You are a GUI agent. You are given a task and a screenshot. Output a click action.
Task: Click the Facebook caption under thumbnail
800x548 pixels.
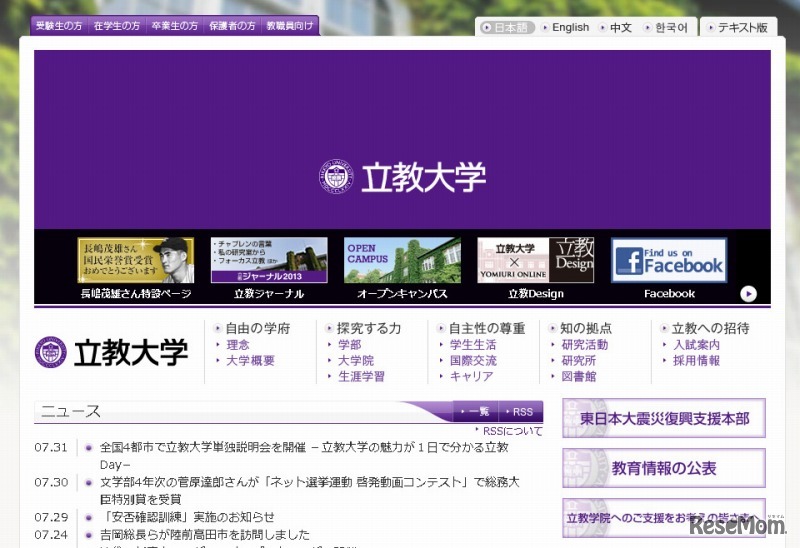669,294
